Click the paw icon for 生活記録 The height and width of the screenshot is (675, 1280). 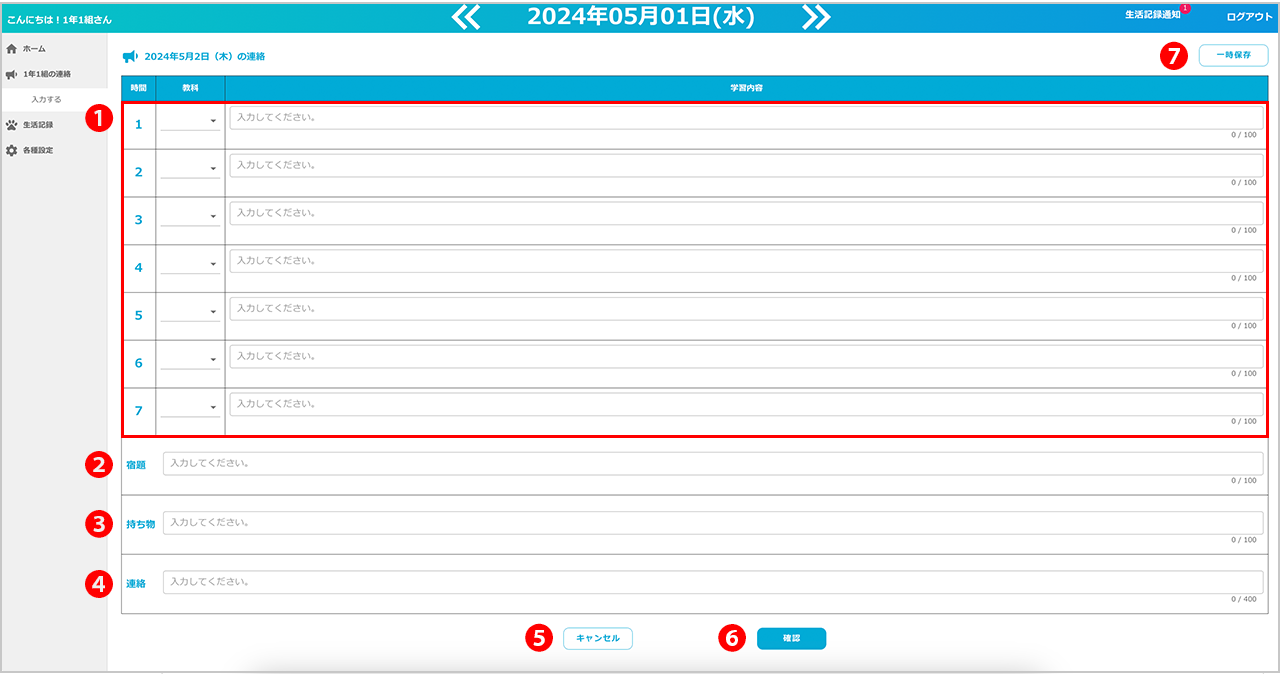[x=12, y=125]
